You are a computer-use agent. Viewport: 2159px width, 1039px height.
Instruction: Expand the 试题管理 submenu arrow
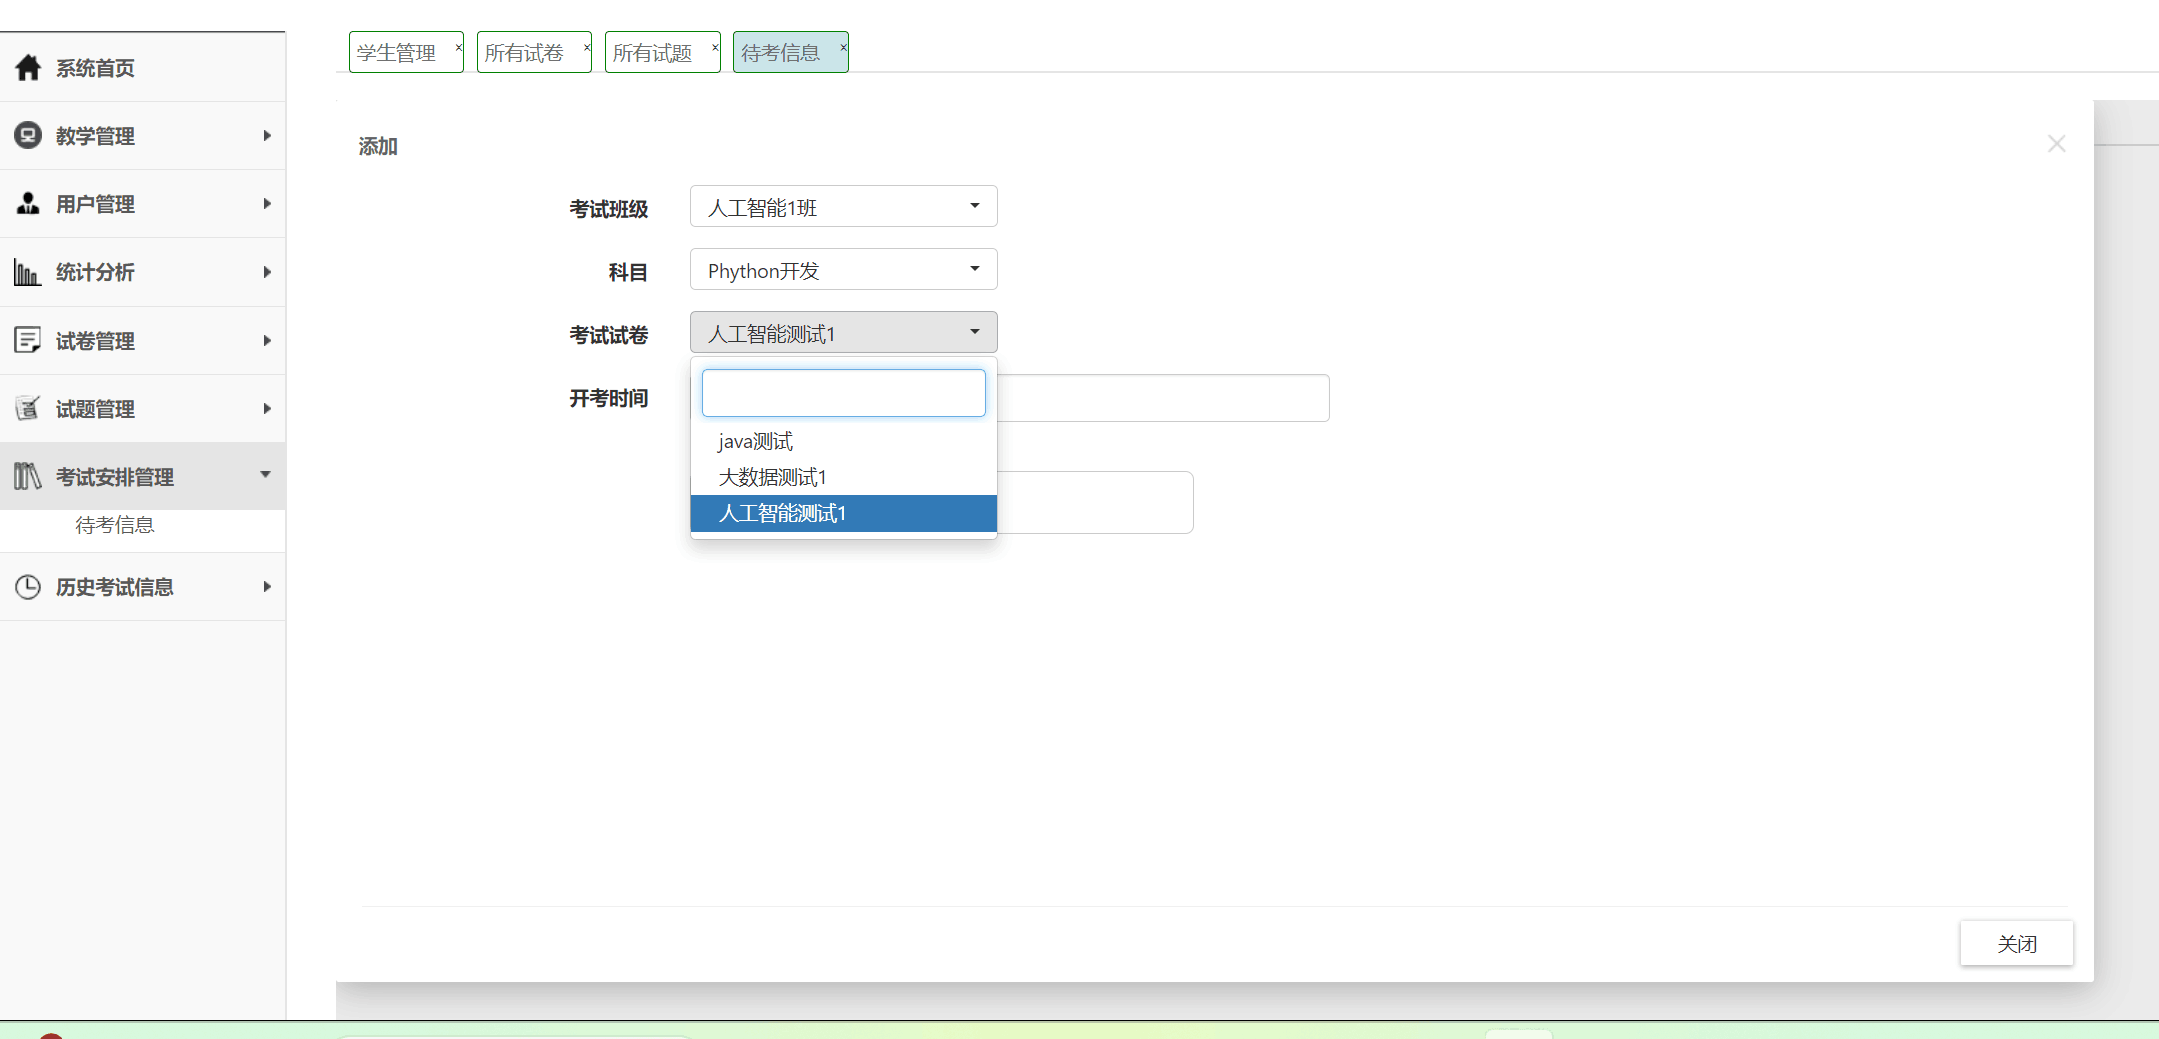coord(267,408)
